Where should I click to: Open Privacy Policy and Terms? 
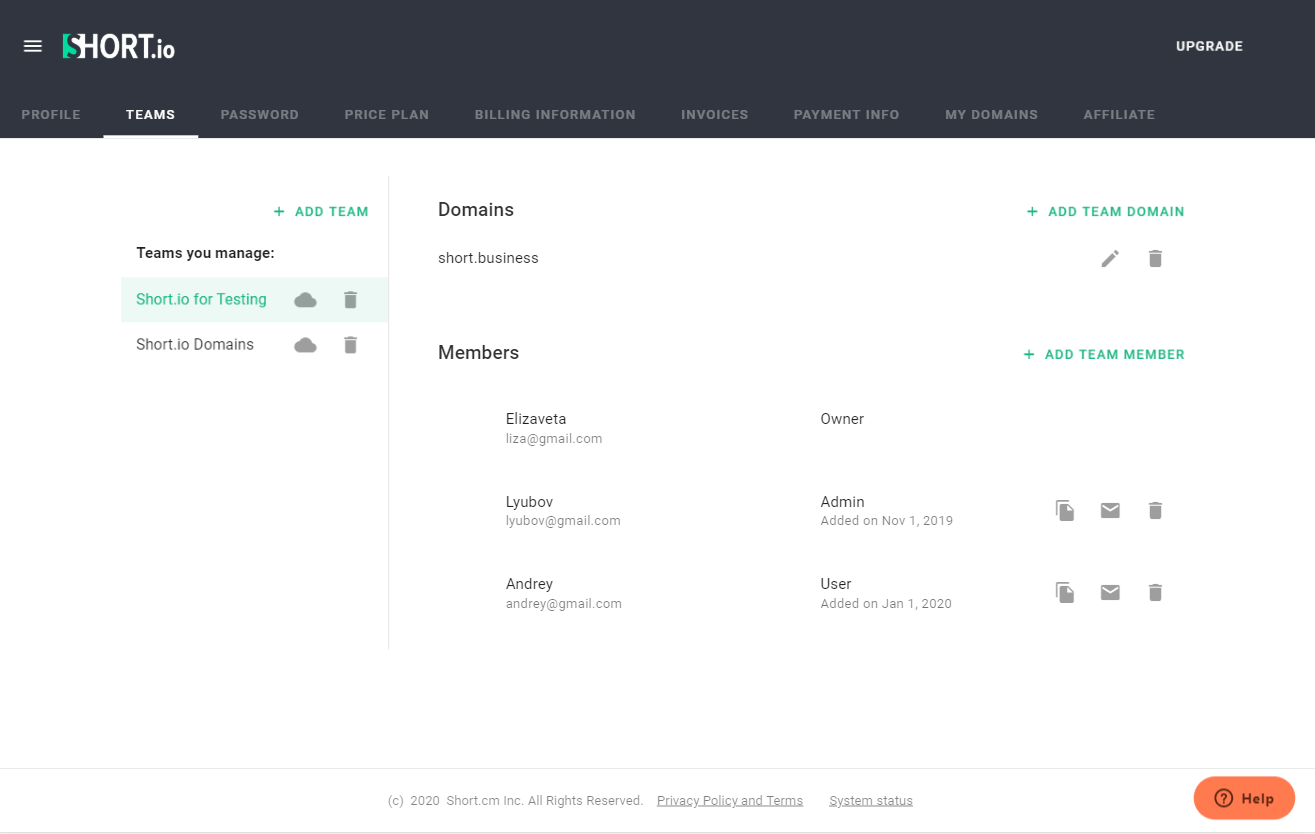point(729,800)
